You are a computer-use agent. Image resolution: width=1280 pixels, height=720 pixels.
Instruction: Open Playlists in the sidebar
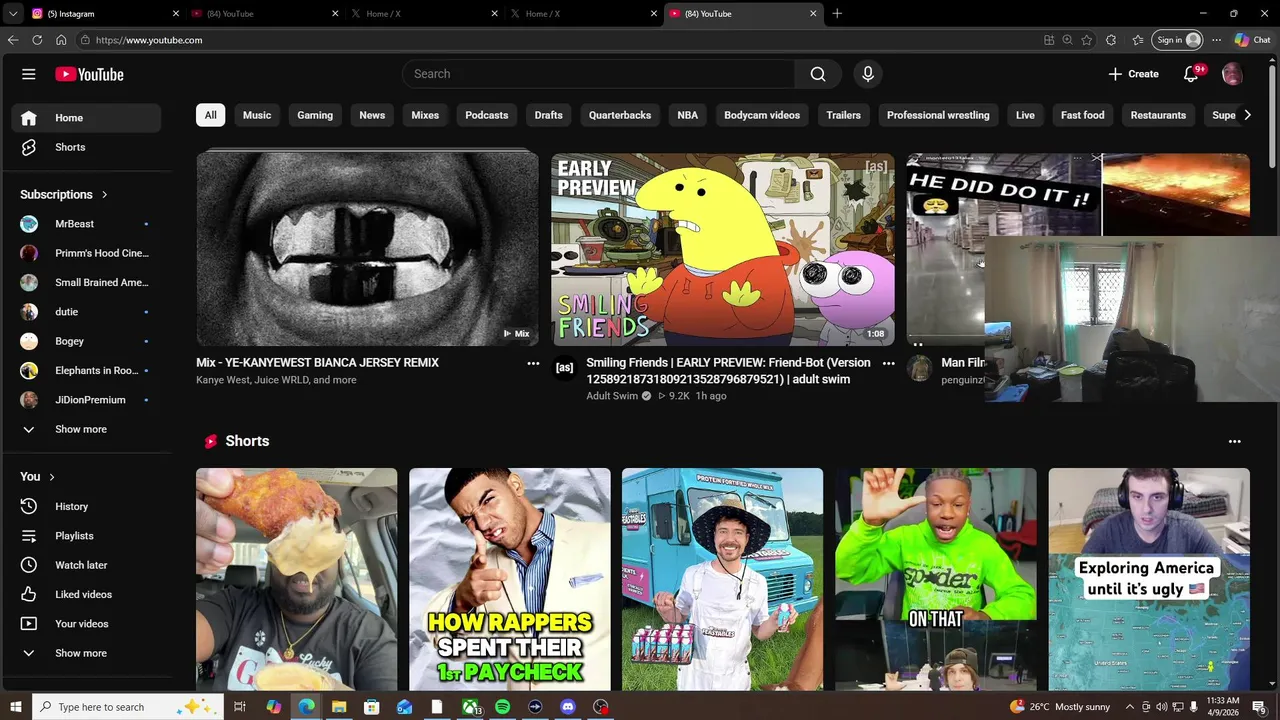86,536
